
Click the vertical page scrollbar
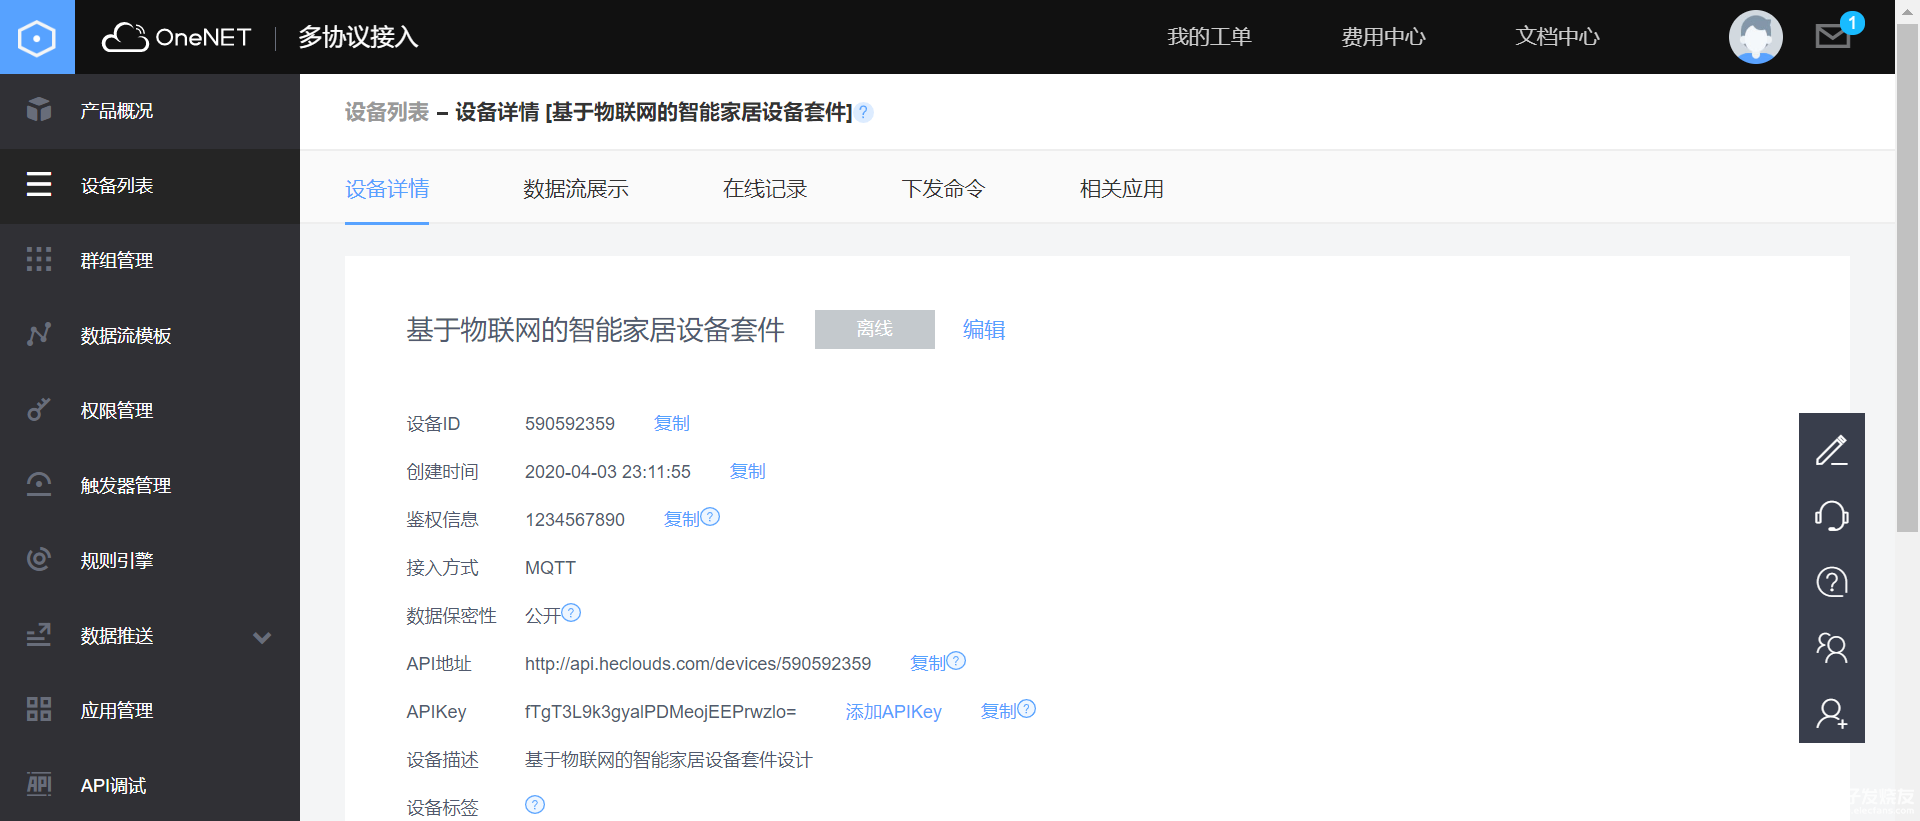click(x=1907, y=280)
